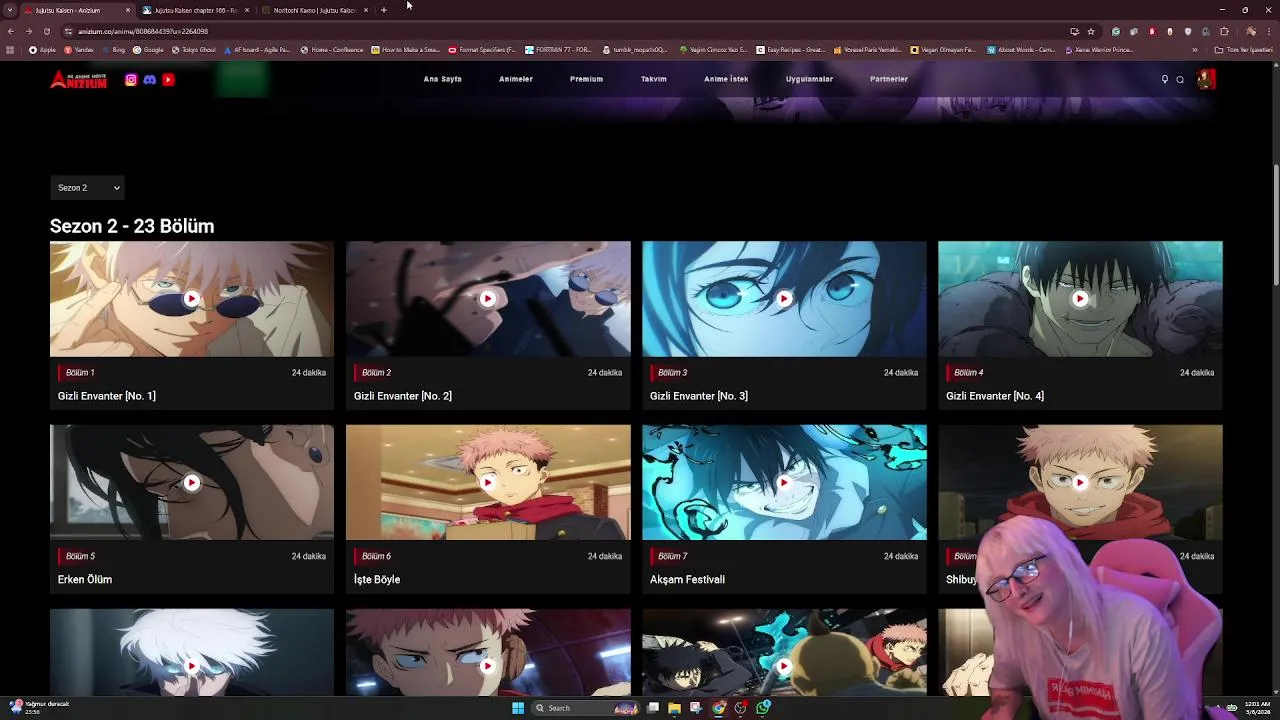This screenshot has width=1280, height=720.
Task: Open Anizium's YouTube channel icon
Action: (168, 79)
